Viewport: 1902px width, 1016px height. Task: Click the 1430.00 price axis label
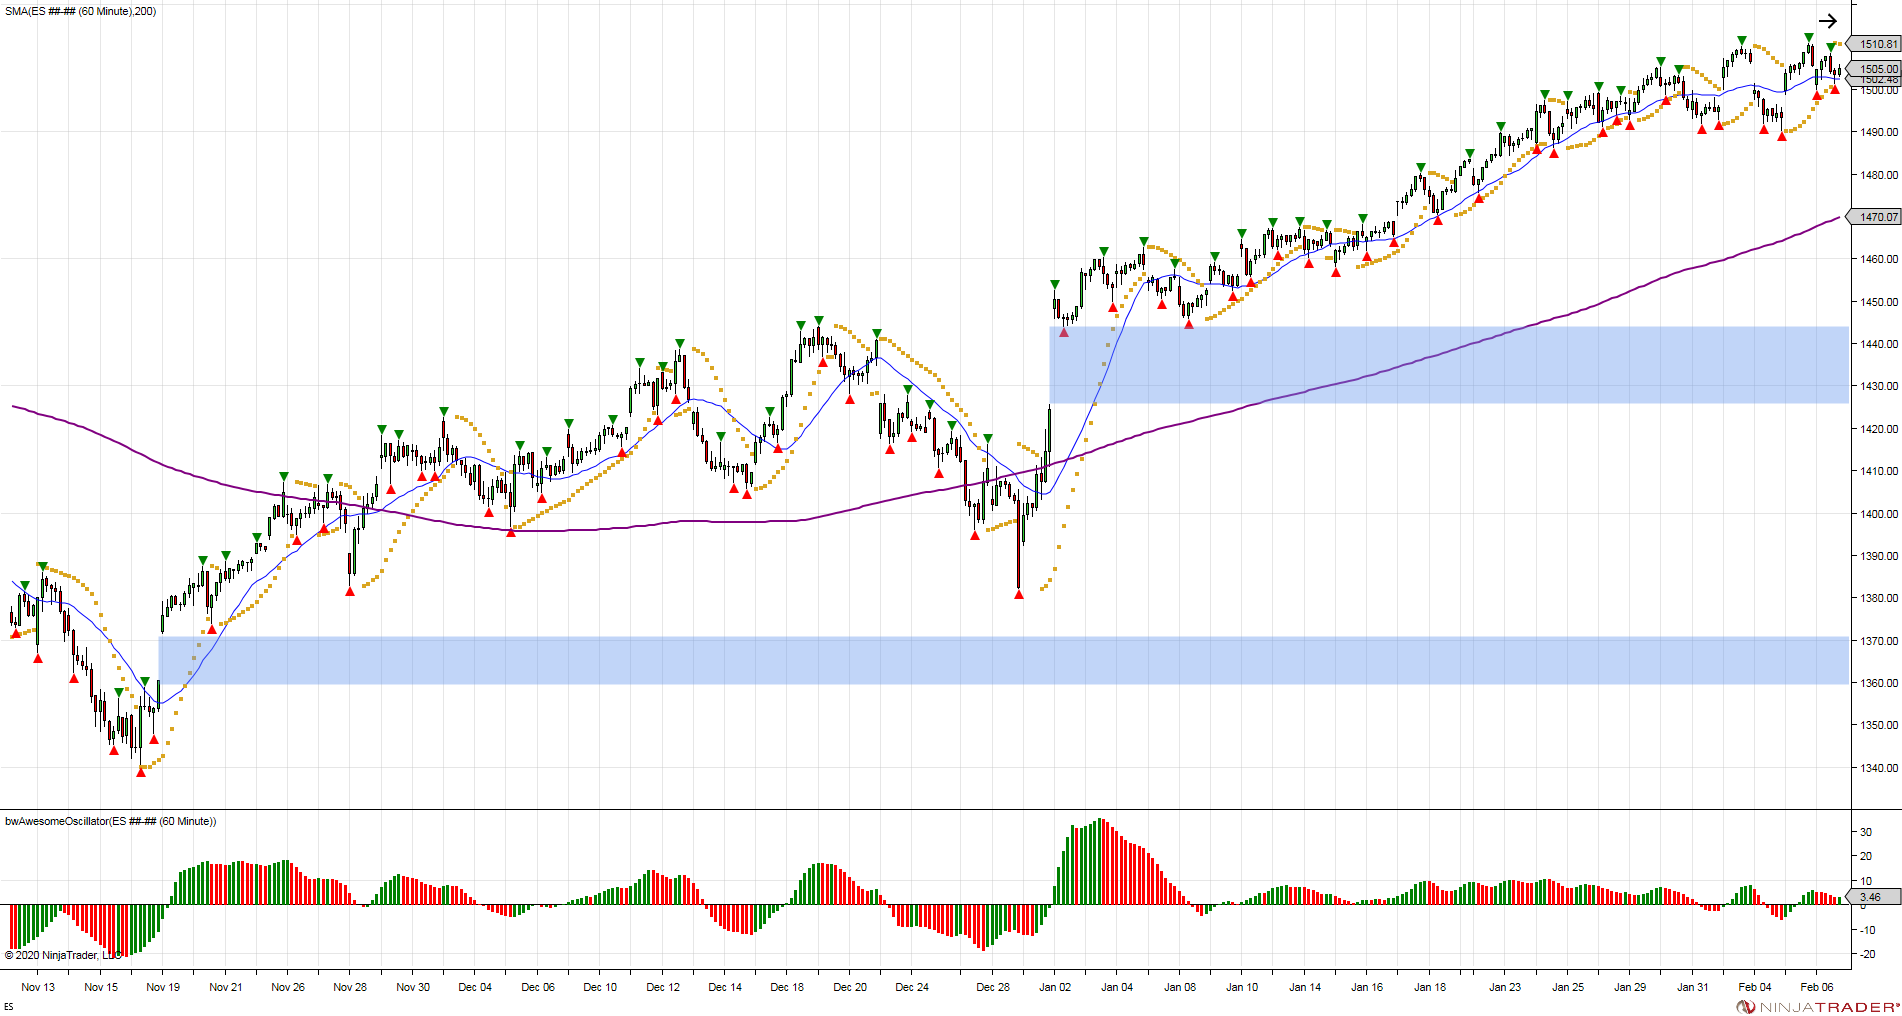pos(1879,386)
